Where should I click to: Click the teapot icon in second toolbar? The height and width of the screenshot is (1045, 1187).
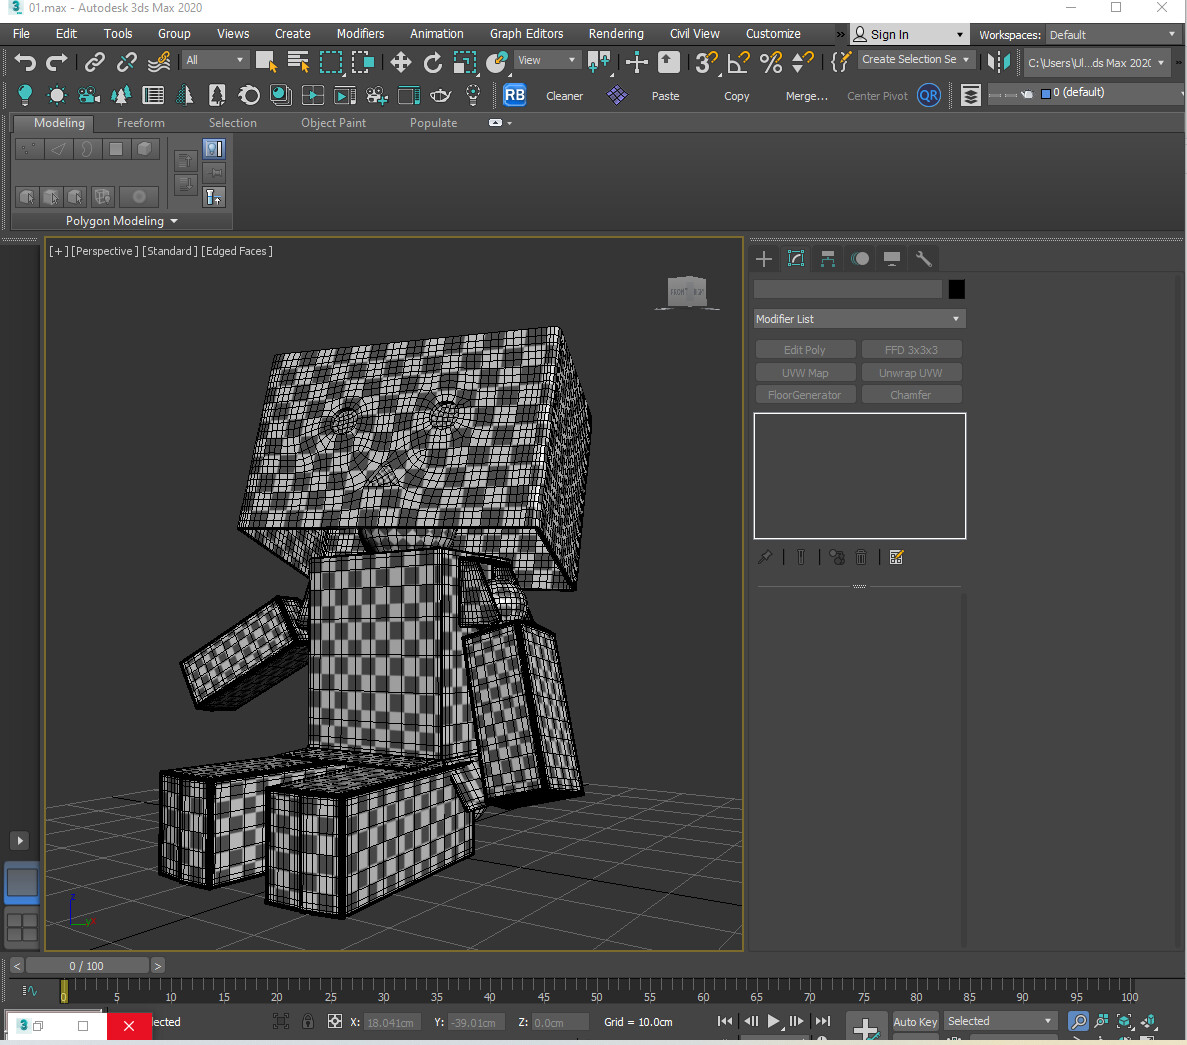point(441,95)
